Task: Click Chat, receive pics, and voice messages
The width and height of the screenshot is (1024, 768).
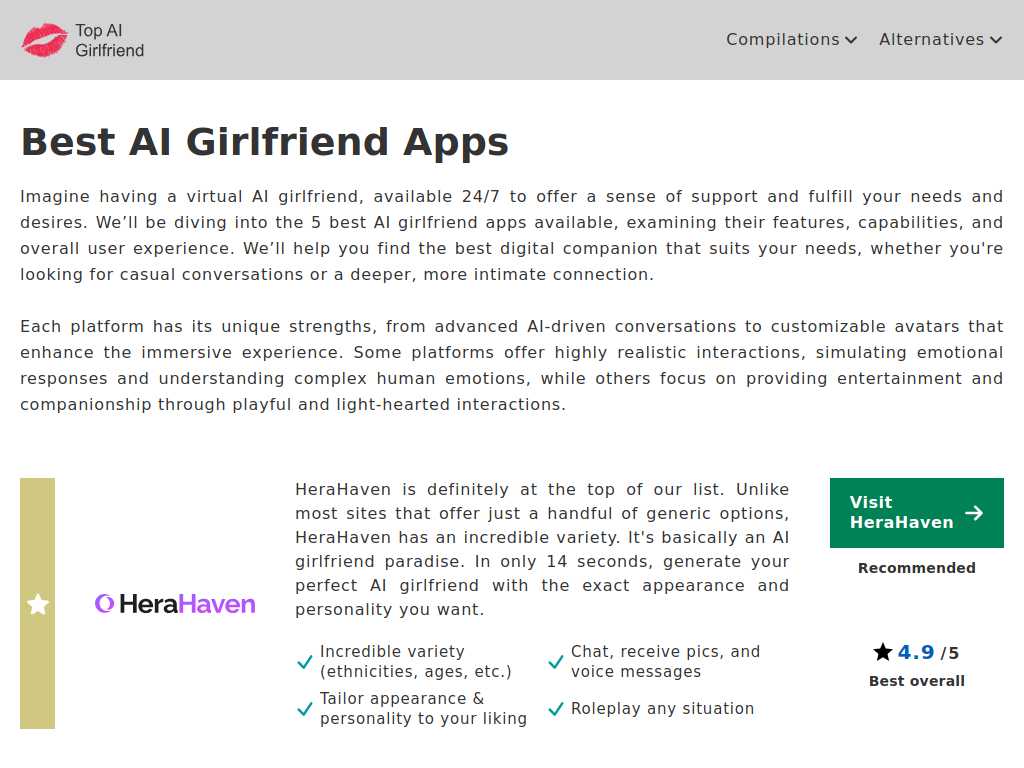Action: (665, 661)
